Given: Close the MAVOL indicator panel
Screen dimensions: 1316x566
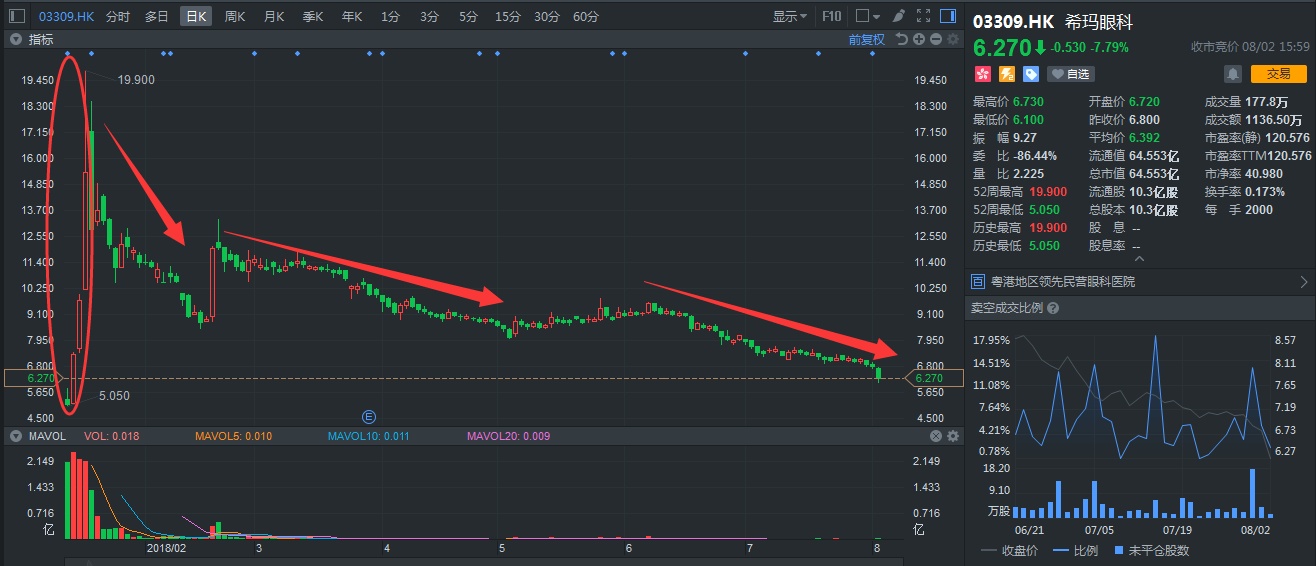Looking at the screenshot, I should (936, 436).
